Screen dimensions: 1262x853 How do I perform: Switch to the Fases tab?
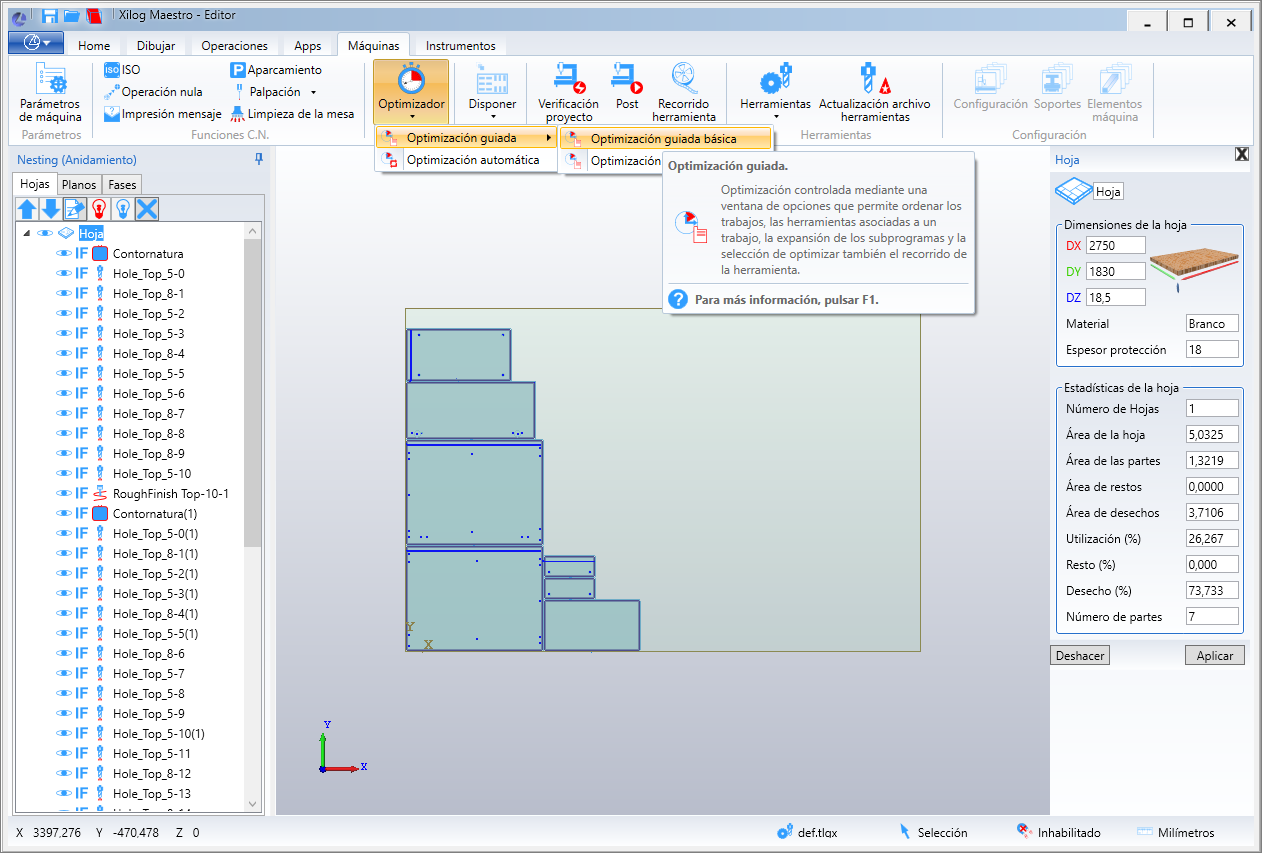point(122,184)
